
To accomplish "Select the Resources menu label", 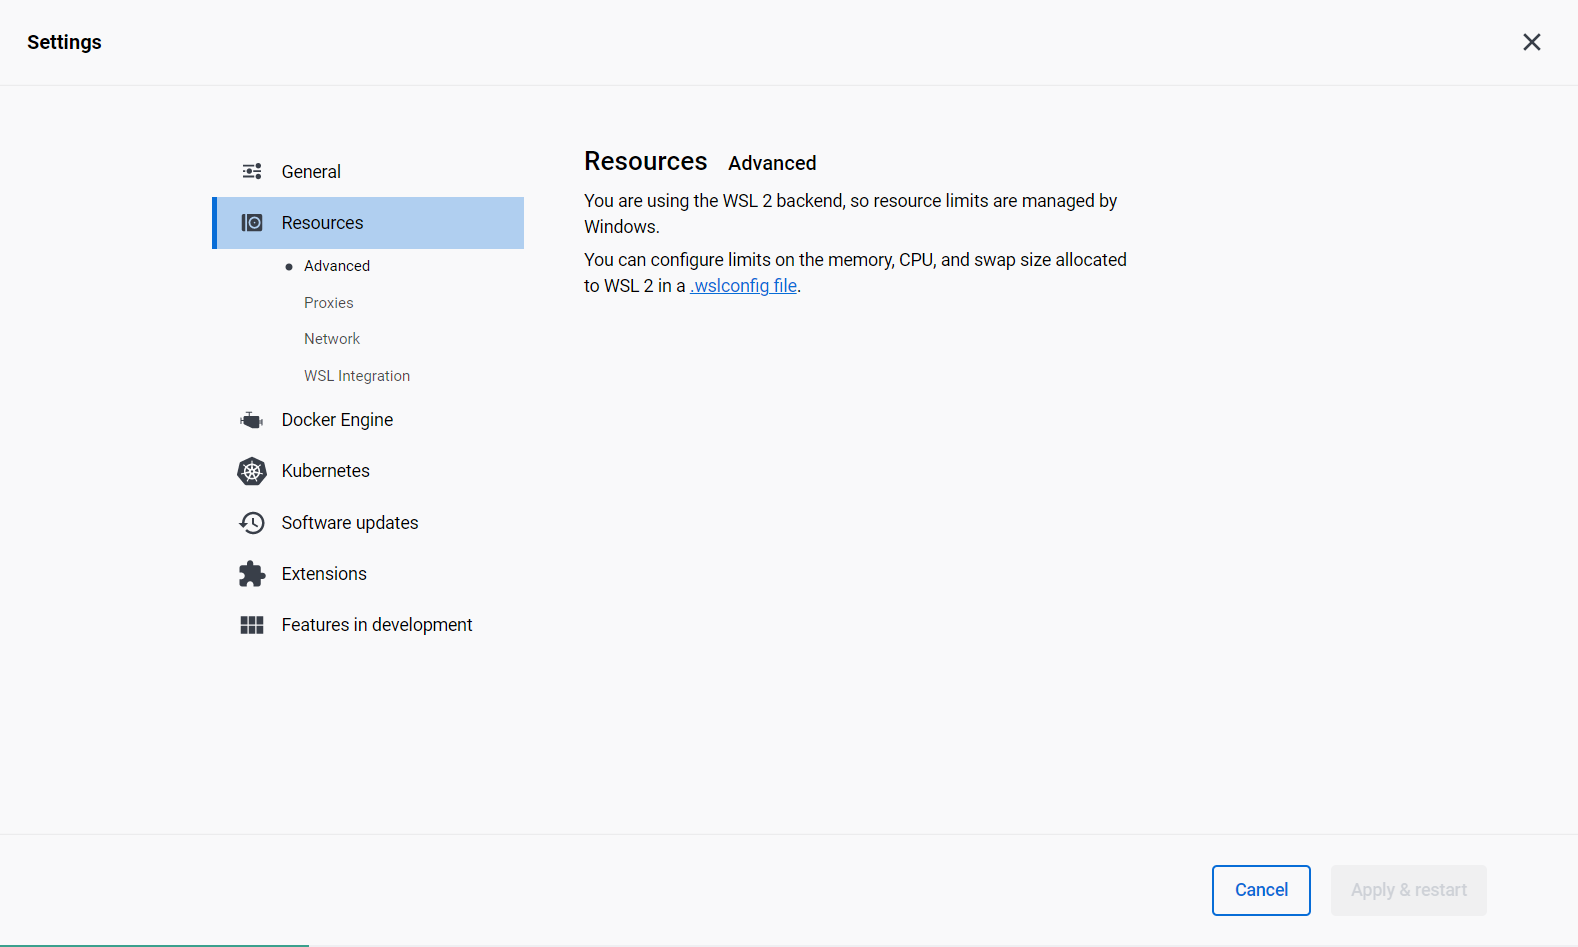I will click(322, 223).
